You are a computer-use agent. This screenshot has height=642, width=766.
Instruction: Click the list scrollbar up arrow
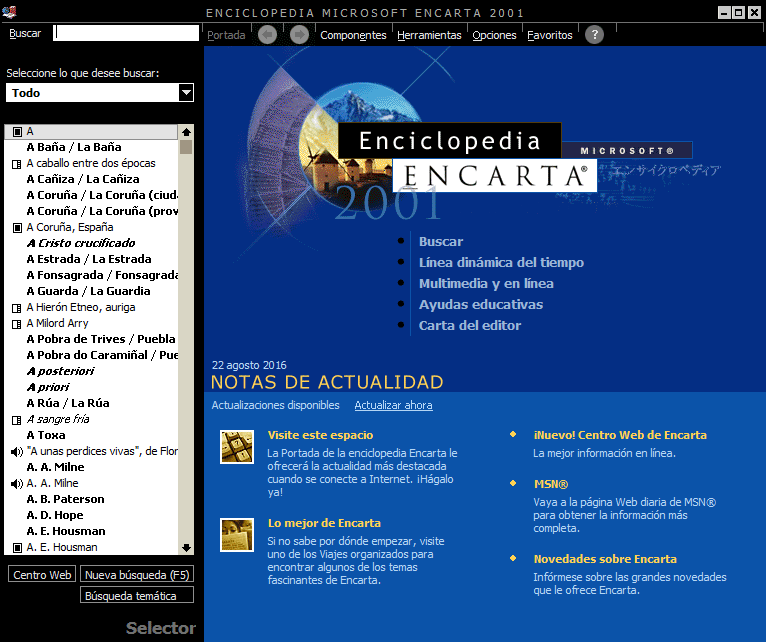(x=186, y=132)
